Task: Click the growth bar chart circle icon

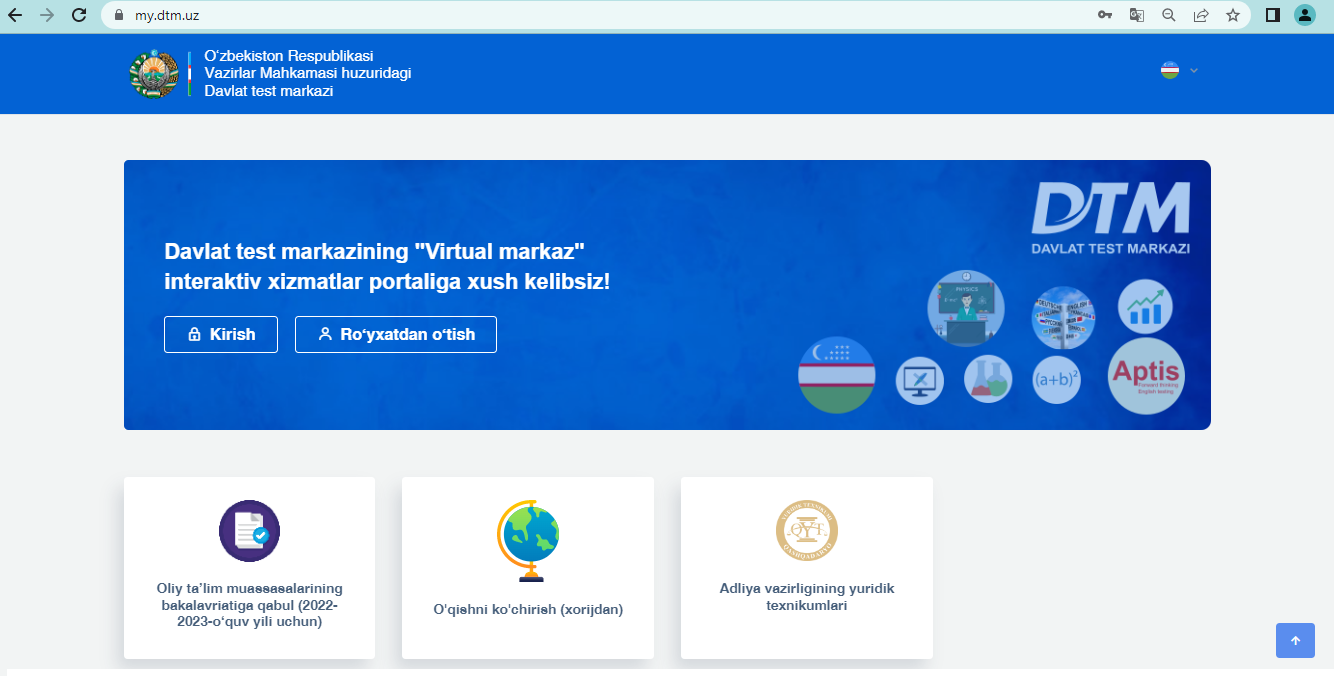Action: point(1145,306)
